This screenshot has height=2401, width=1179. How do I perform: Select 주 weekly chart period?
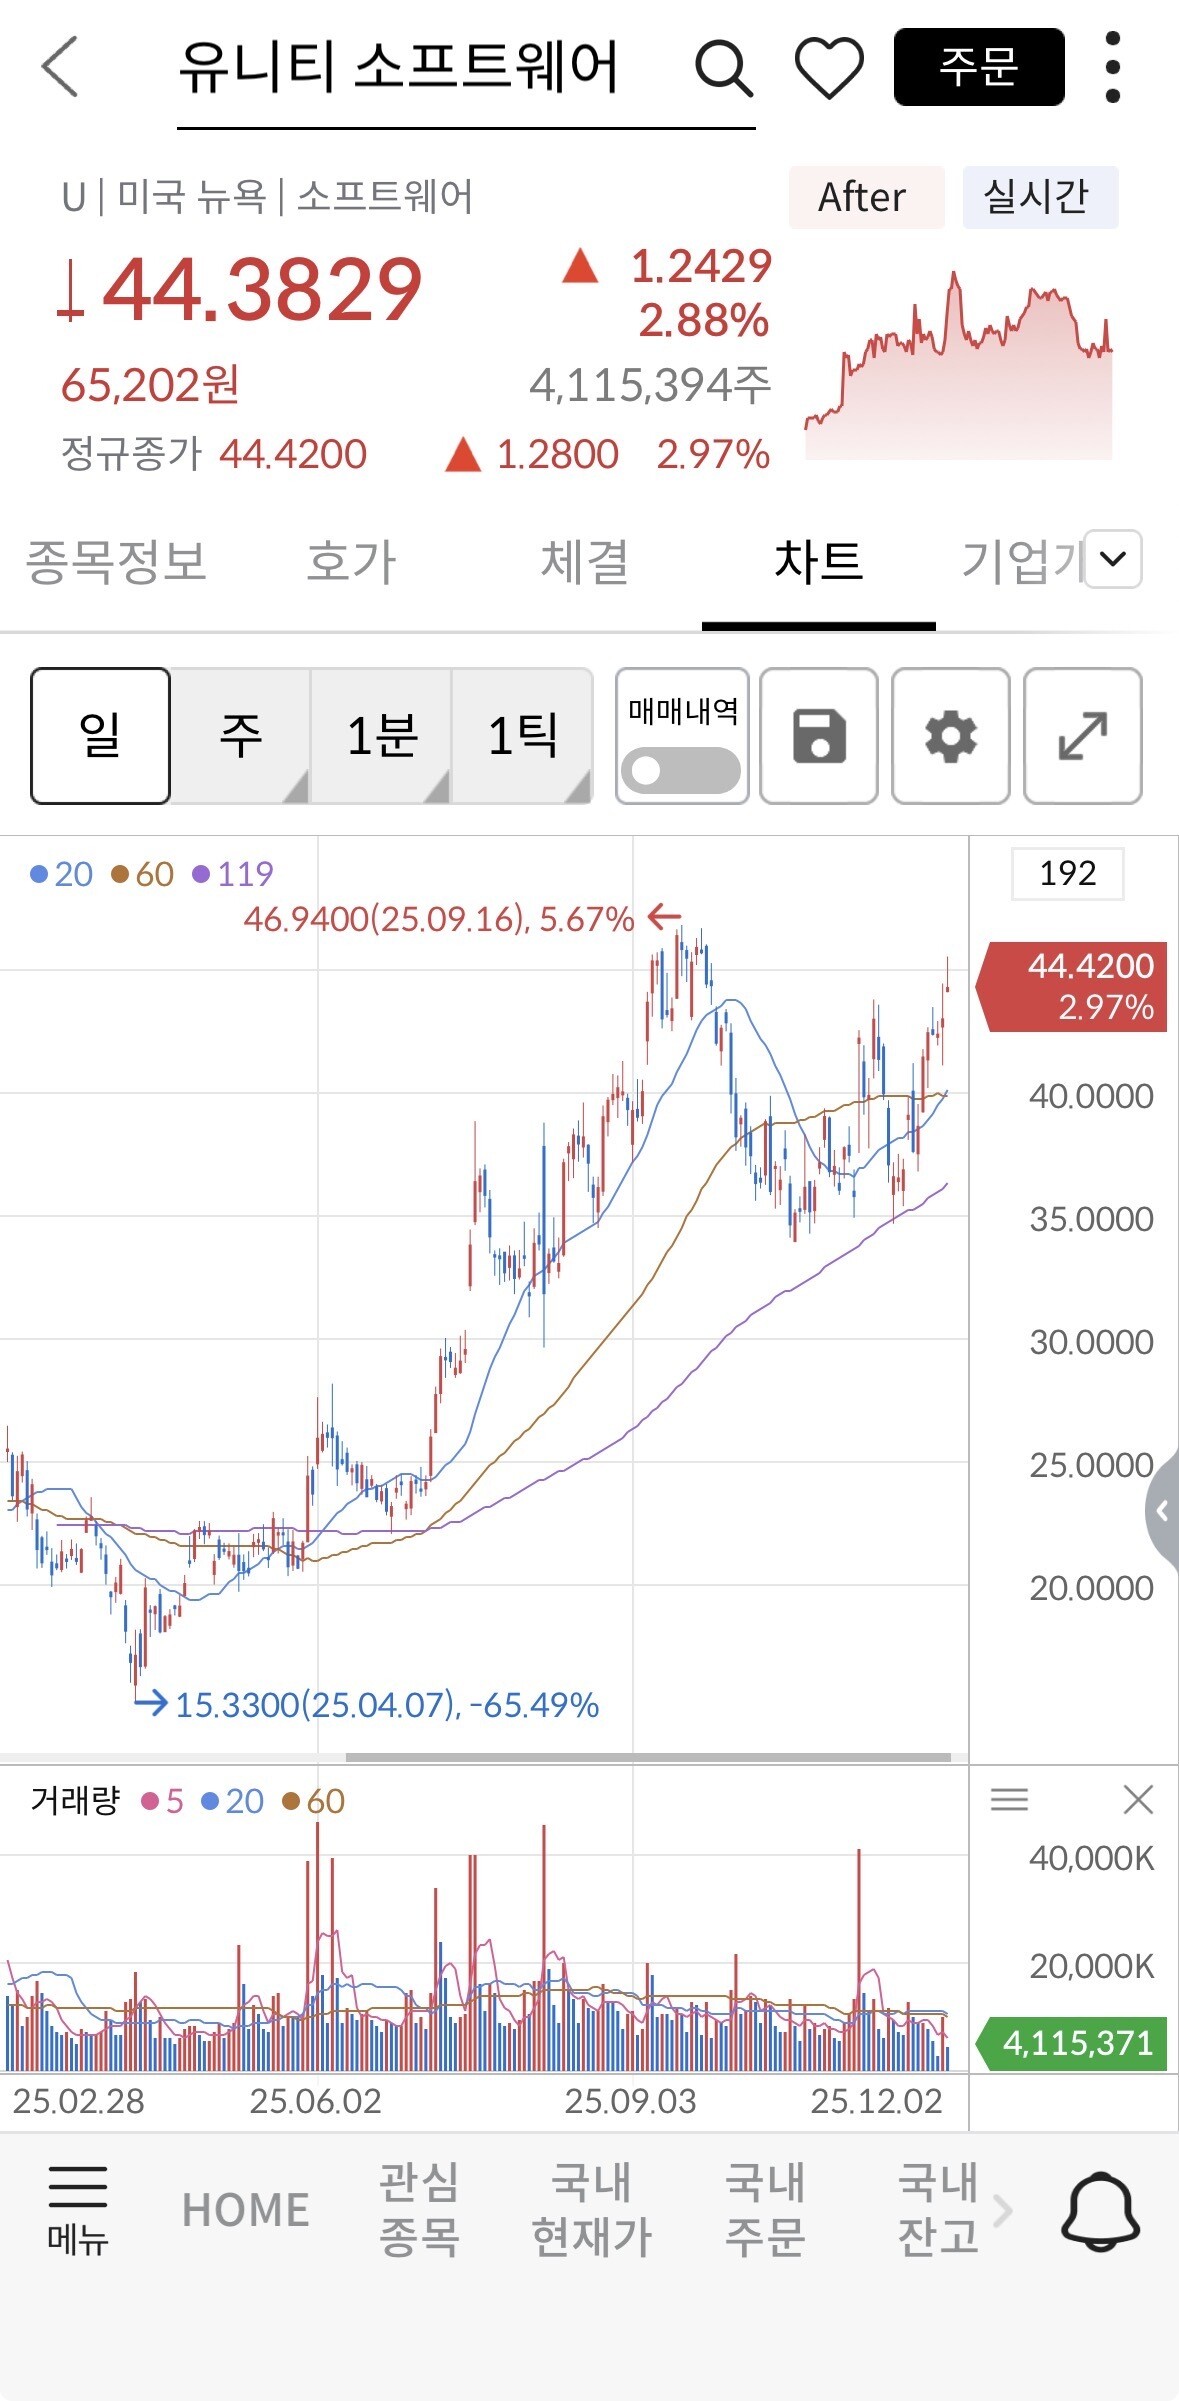[240, 736]
